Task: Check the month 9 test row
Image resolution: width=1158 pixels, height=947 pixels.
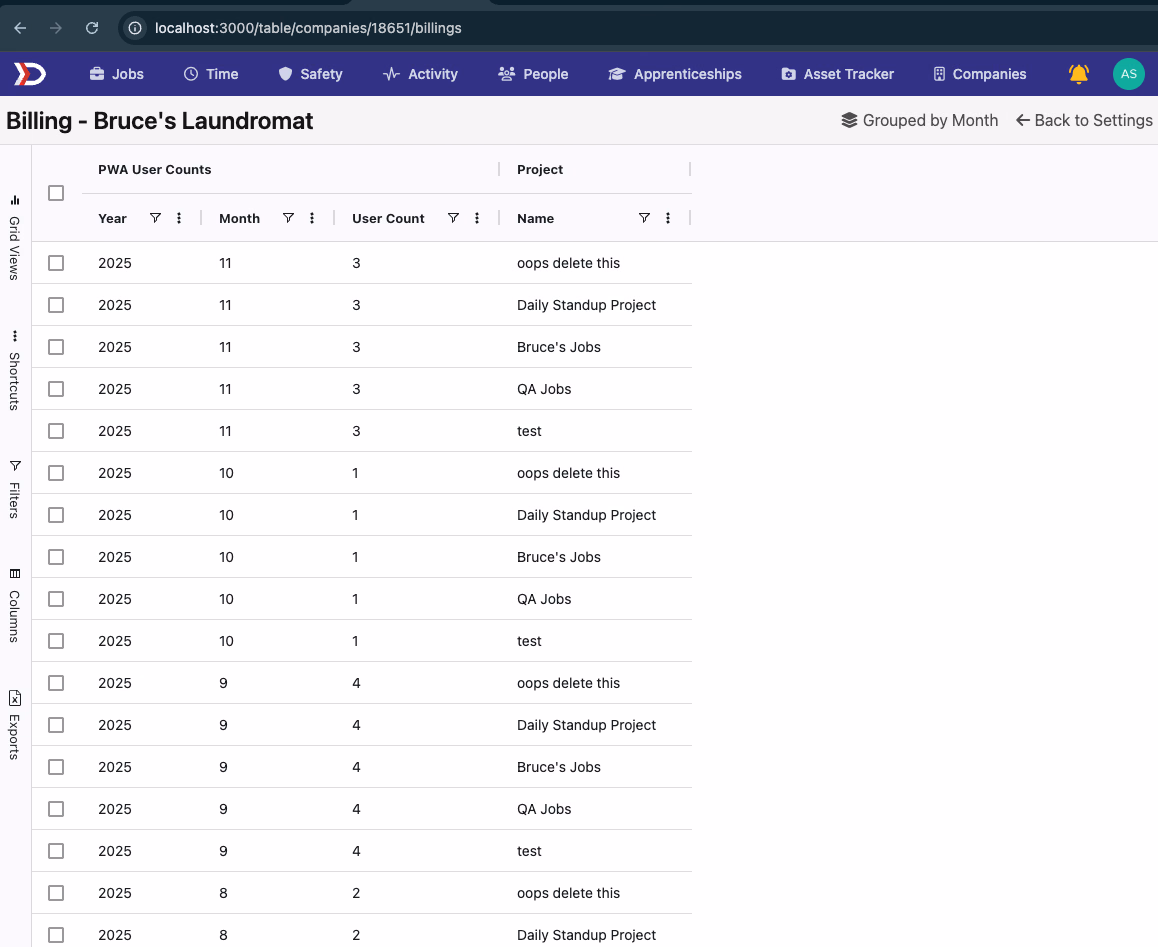Action: pyautogui.click(x=56, y=851)
